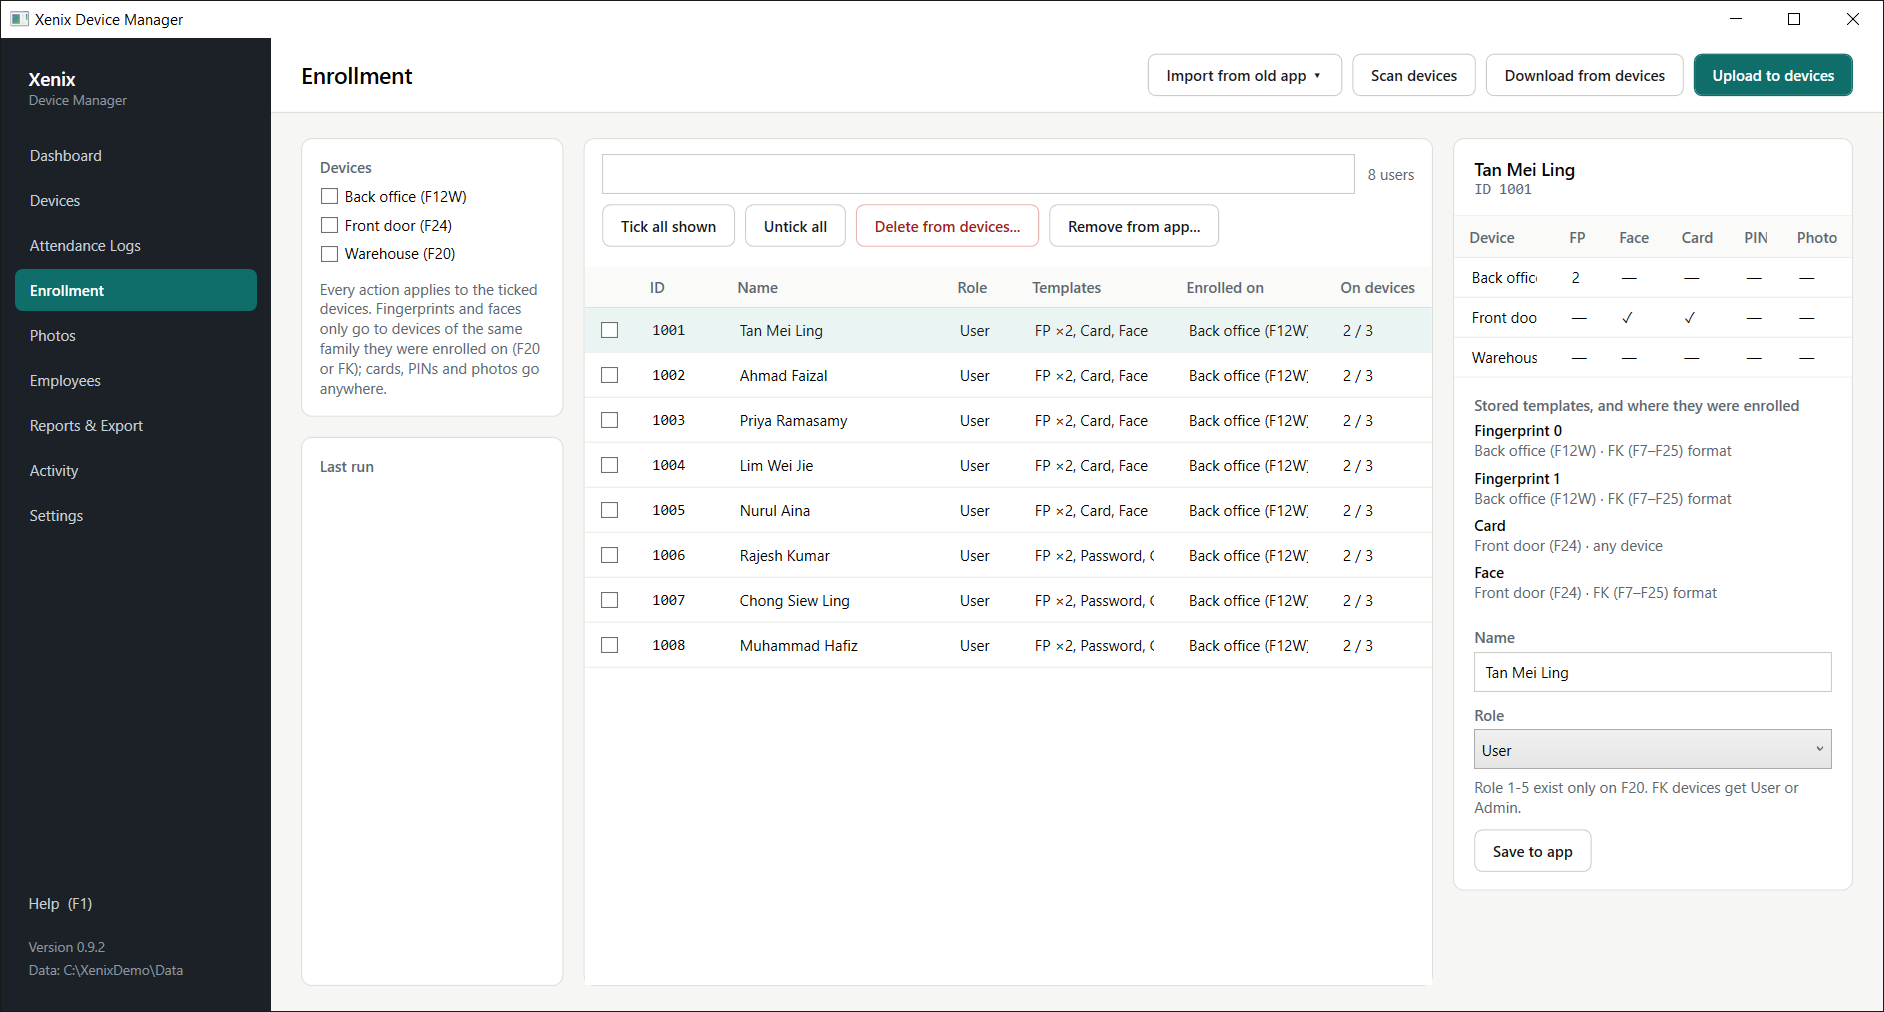Click Remove from app... button
The height and width of the screenshot is (1012, 1884).
pyautogui.click(x=1134, y=226)
